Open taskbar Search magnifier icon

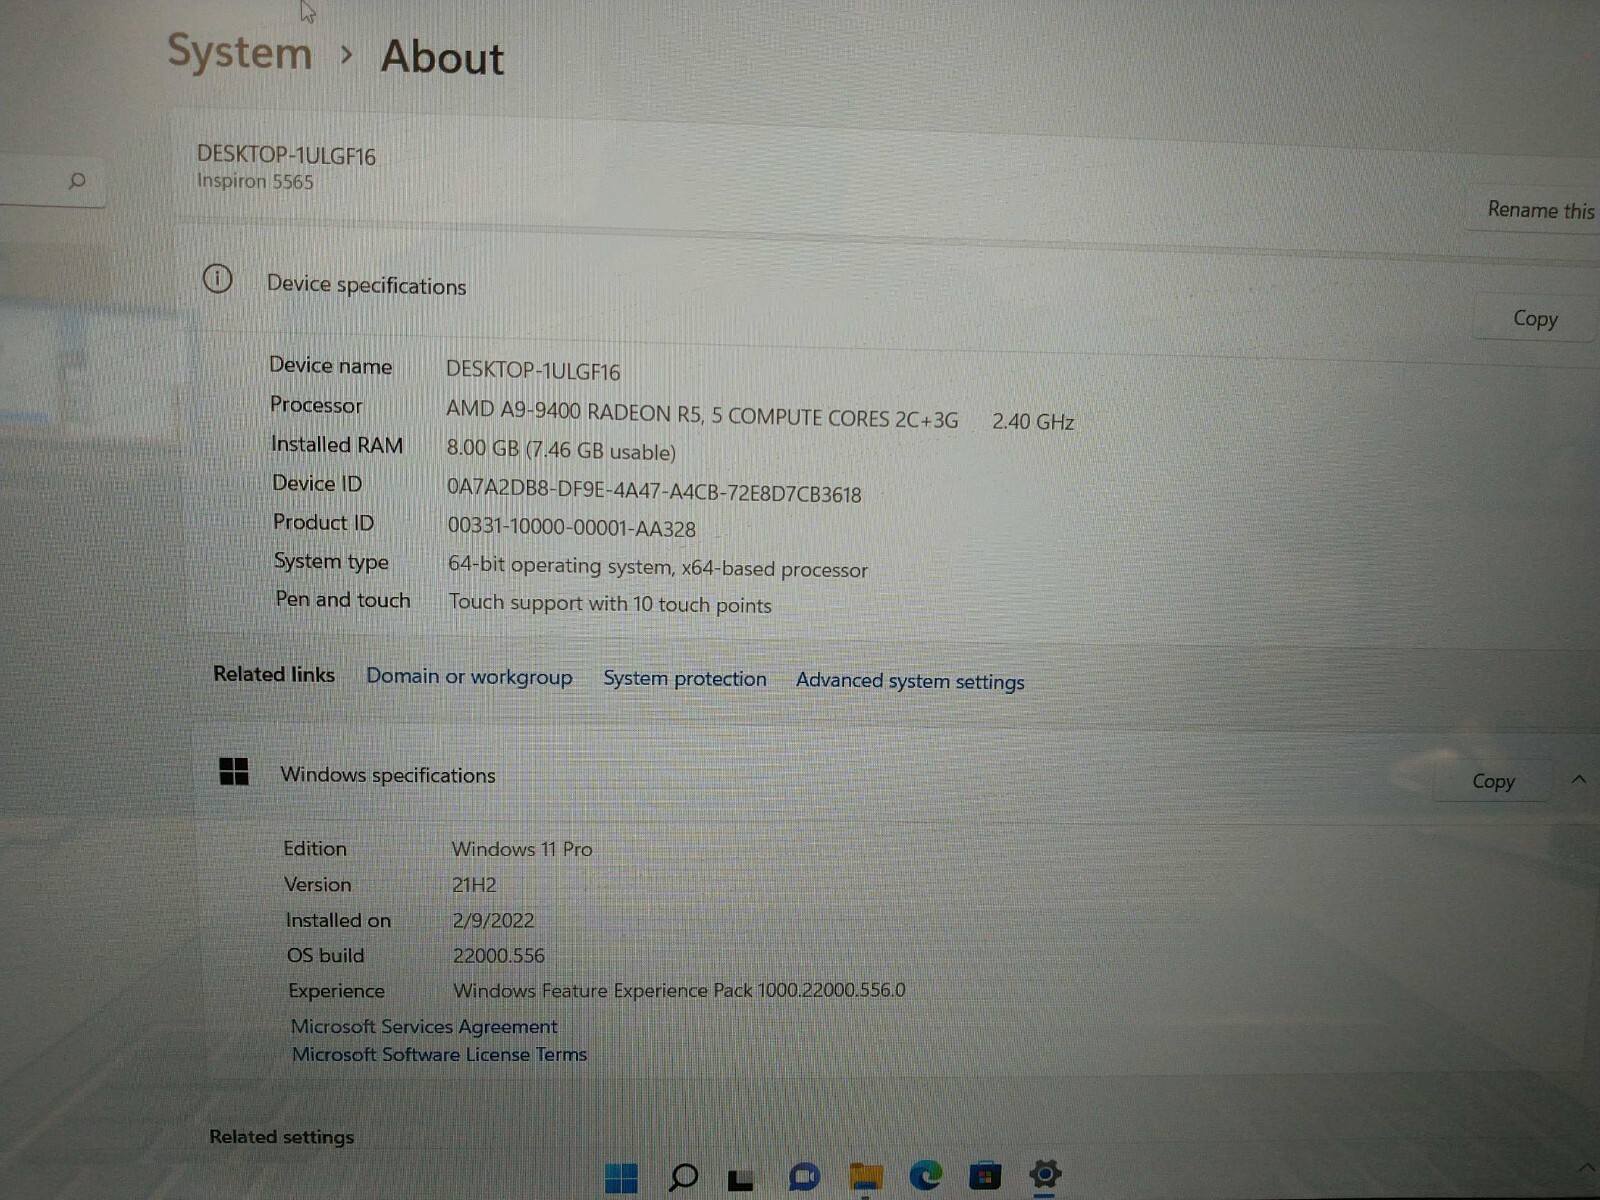683,1177
